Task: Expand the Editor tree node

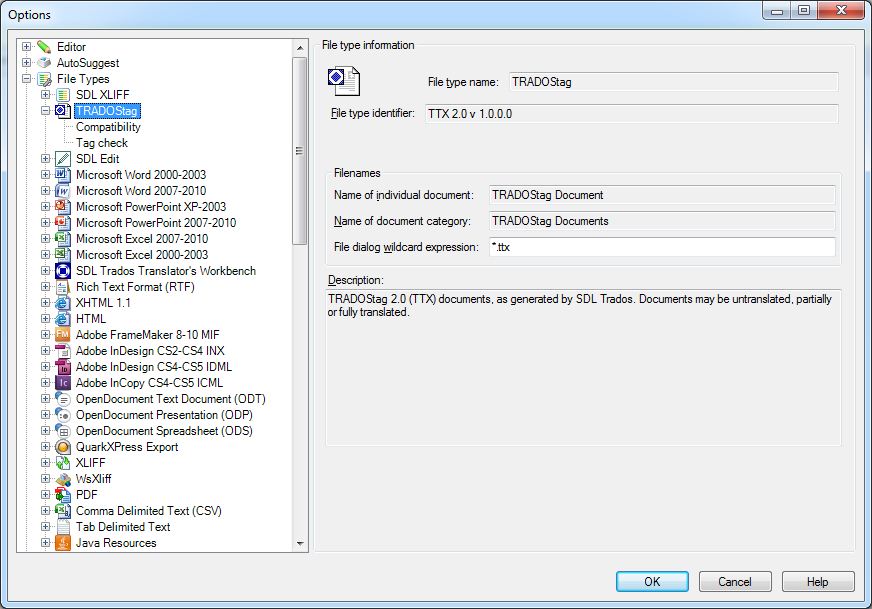Action: click(x=26, y=47)
